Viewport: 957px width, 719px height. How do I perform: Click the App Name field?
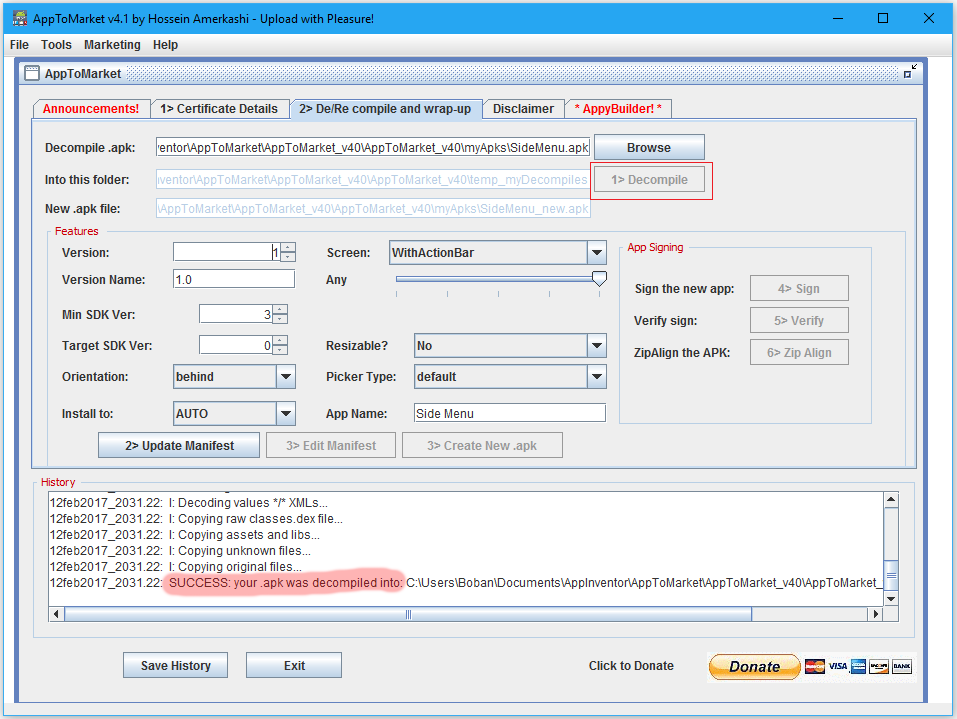[x=510, y=413]
